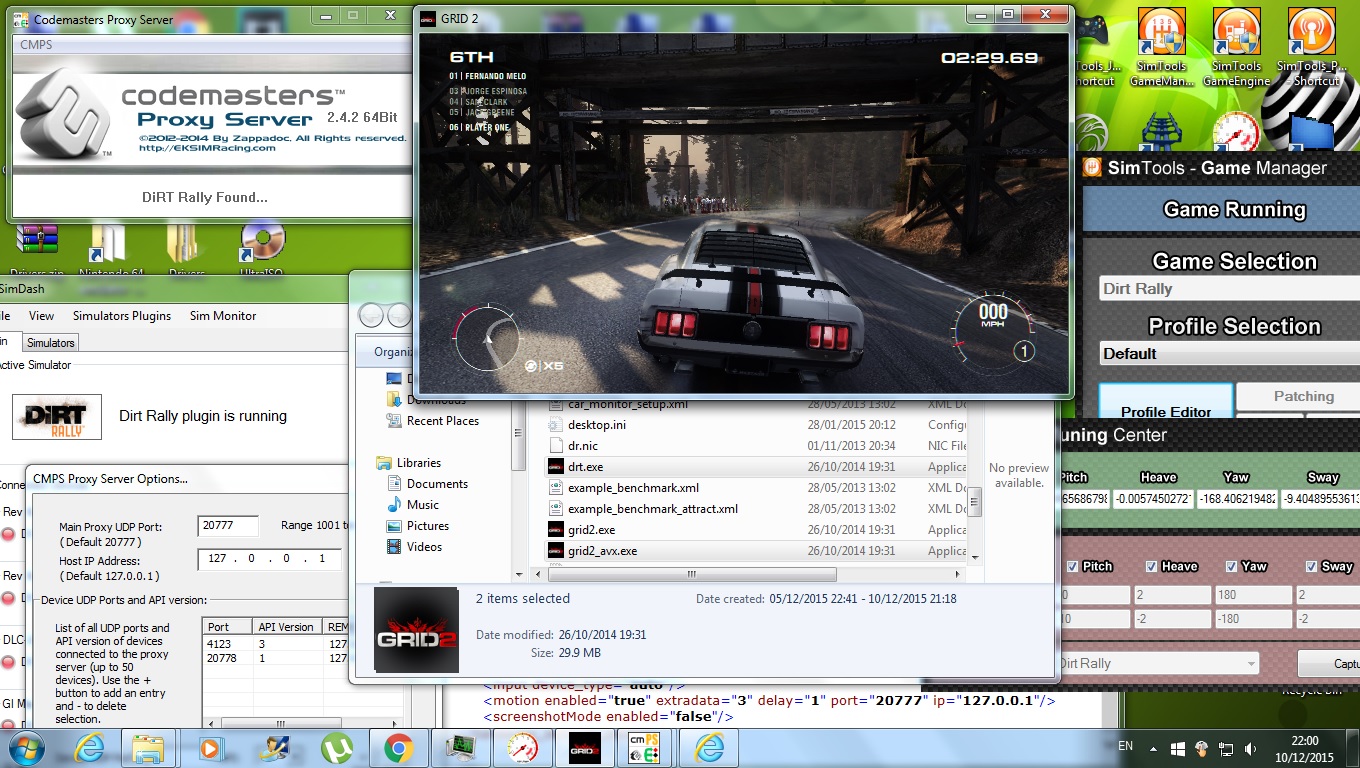Select example_benchmark_attract.xml in file list
Image resolution: width=1360 pixels, height=768 pixels.
(755, 509)
